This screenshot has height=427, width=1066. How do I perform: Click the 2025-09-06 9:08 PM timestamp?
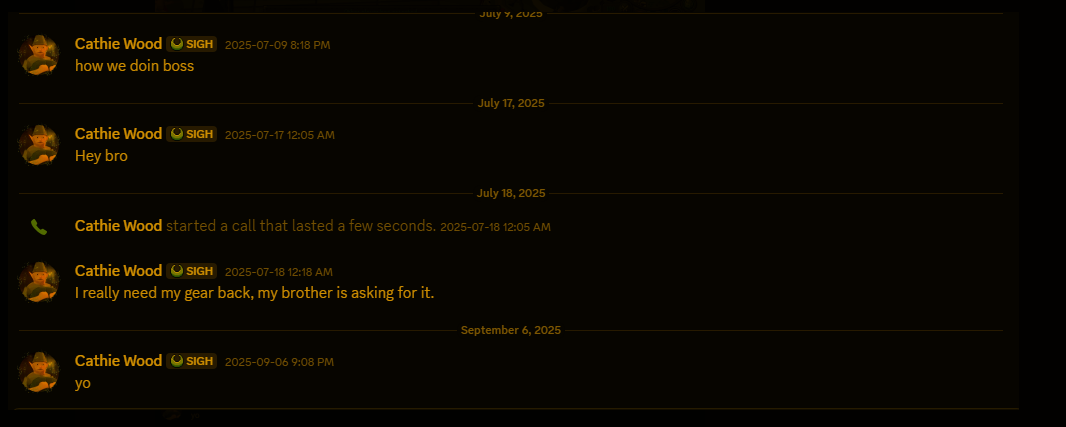click(x=279, y=362)
